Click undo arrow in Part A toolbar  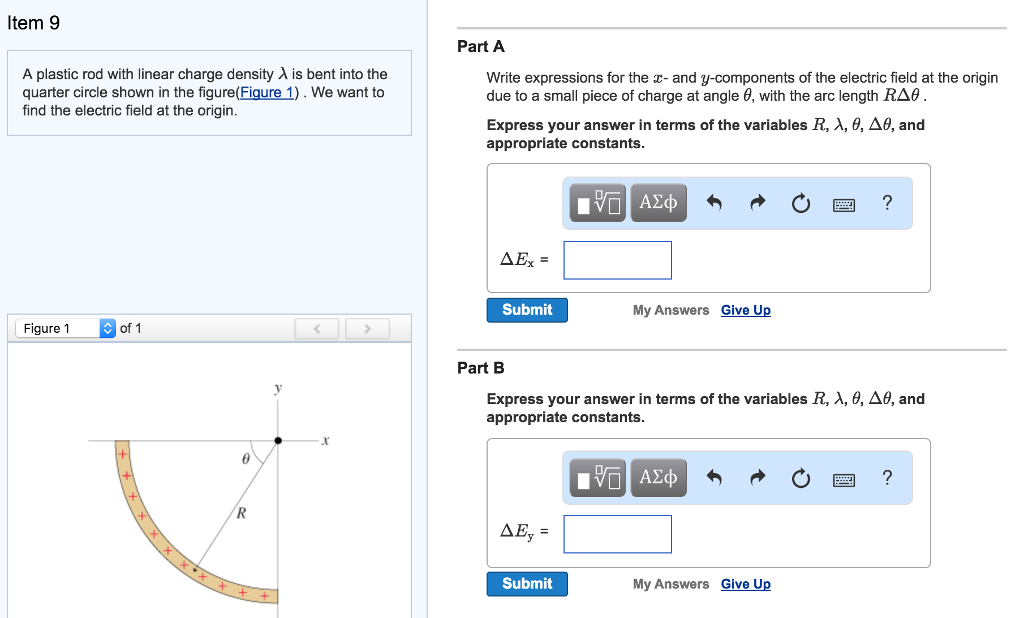(714, 204)
